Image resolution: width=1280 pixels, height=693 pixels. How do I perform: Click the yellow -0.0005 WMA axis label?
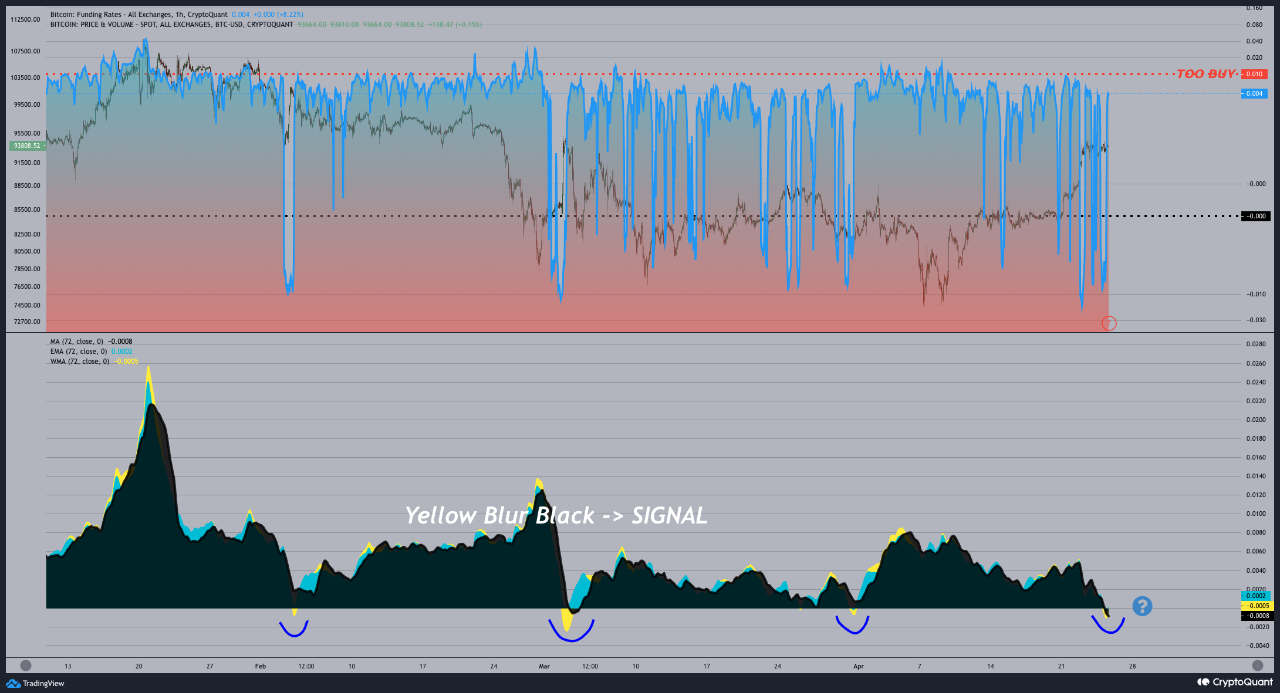coord(1255,606)
